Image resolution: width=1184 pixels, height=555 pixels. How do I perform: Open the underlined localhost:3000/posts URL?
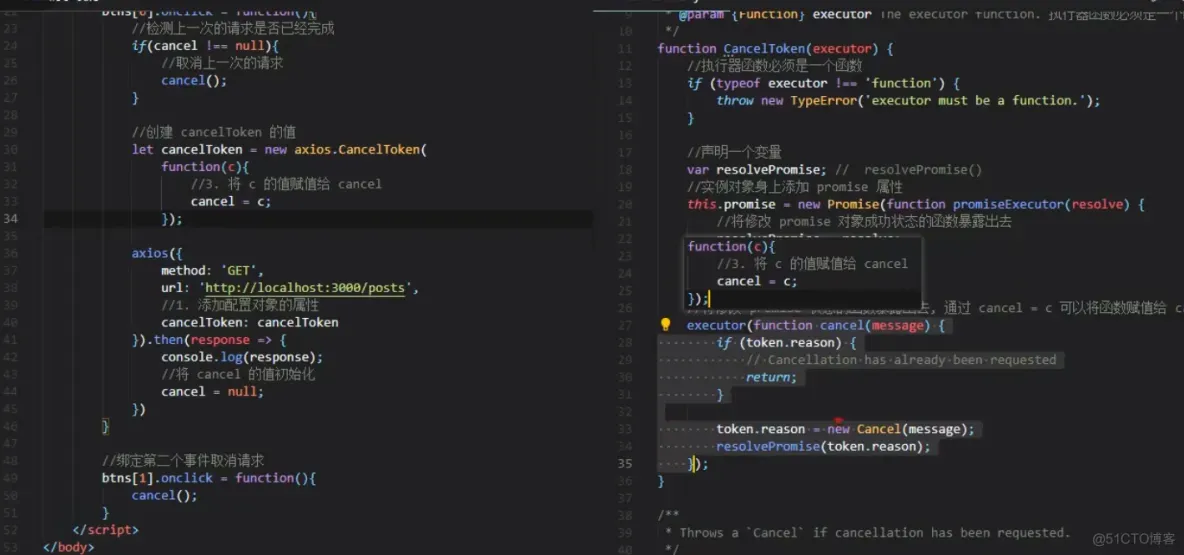pos(307,288)
